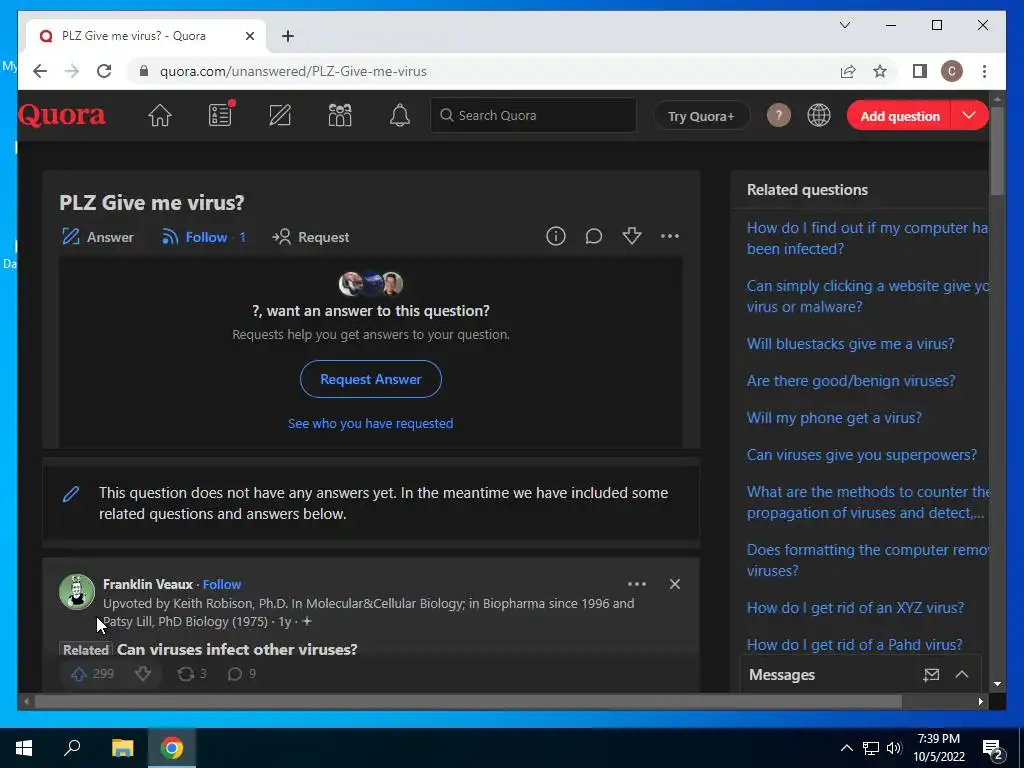
Task: Open the answer's 9 comments
Action: (242, 674)
